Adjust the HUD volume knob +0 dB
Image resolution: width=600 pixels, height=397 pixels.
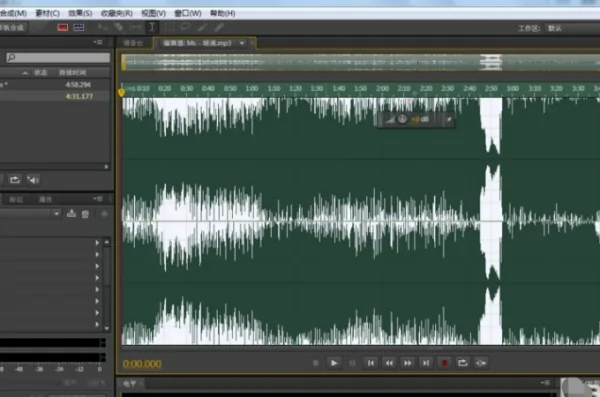402,119
